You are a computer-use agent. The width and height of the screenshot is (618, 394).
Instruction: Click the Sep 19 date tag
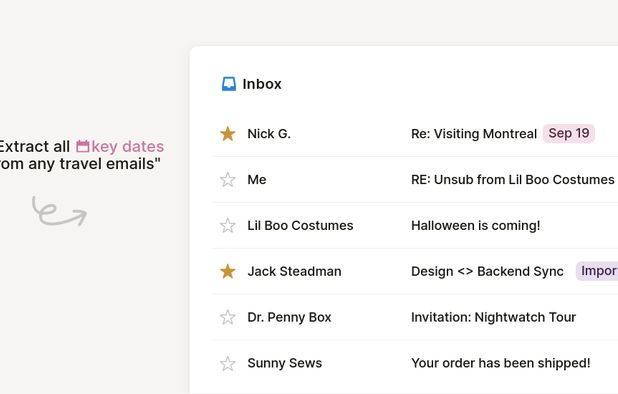[x=569, y=133]
